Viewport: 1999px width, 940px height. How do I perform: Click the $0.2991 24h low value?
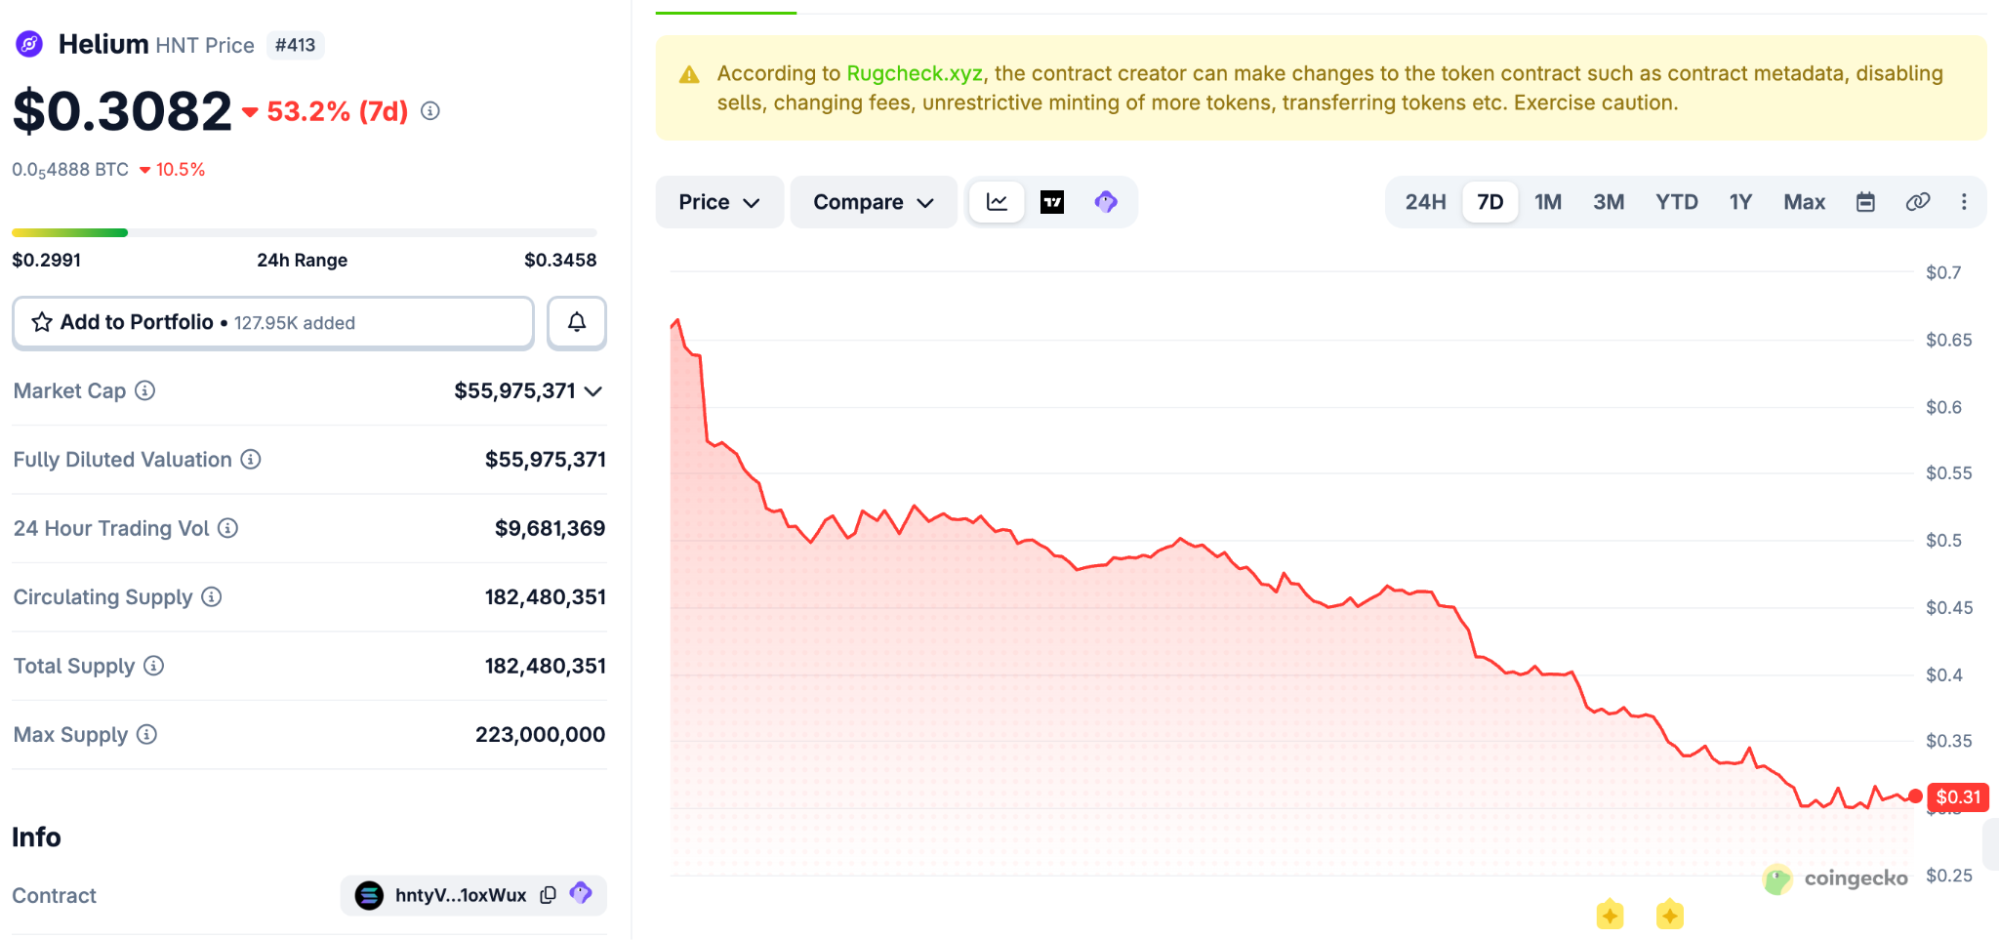click(x=46, y=260)
